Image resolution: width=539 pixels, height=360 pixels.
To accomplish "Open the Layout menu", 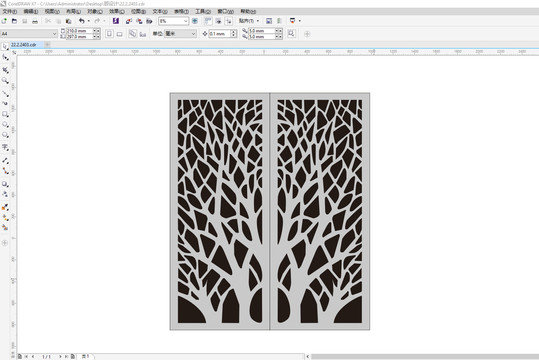I will click(x=73, y=11).
